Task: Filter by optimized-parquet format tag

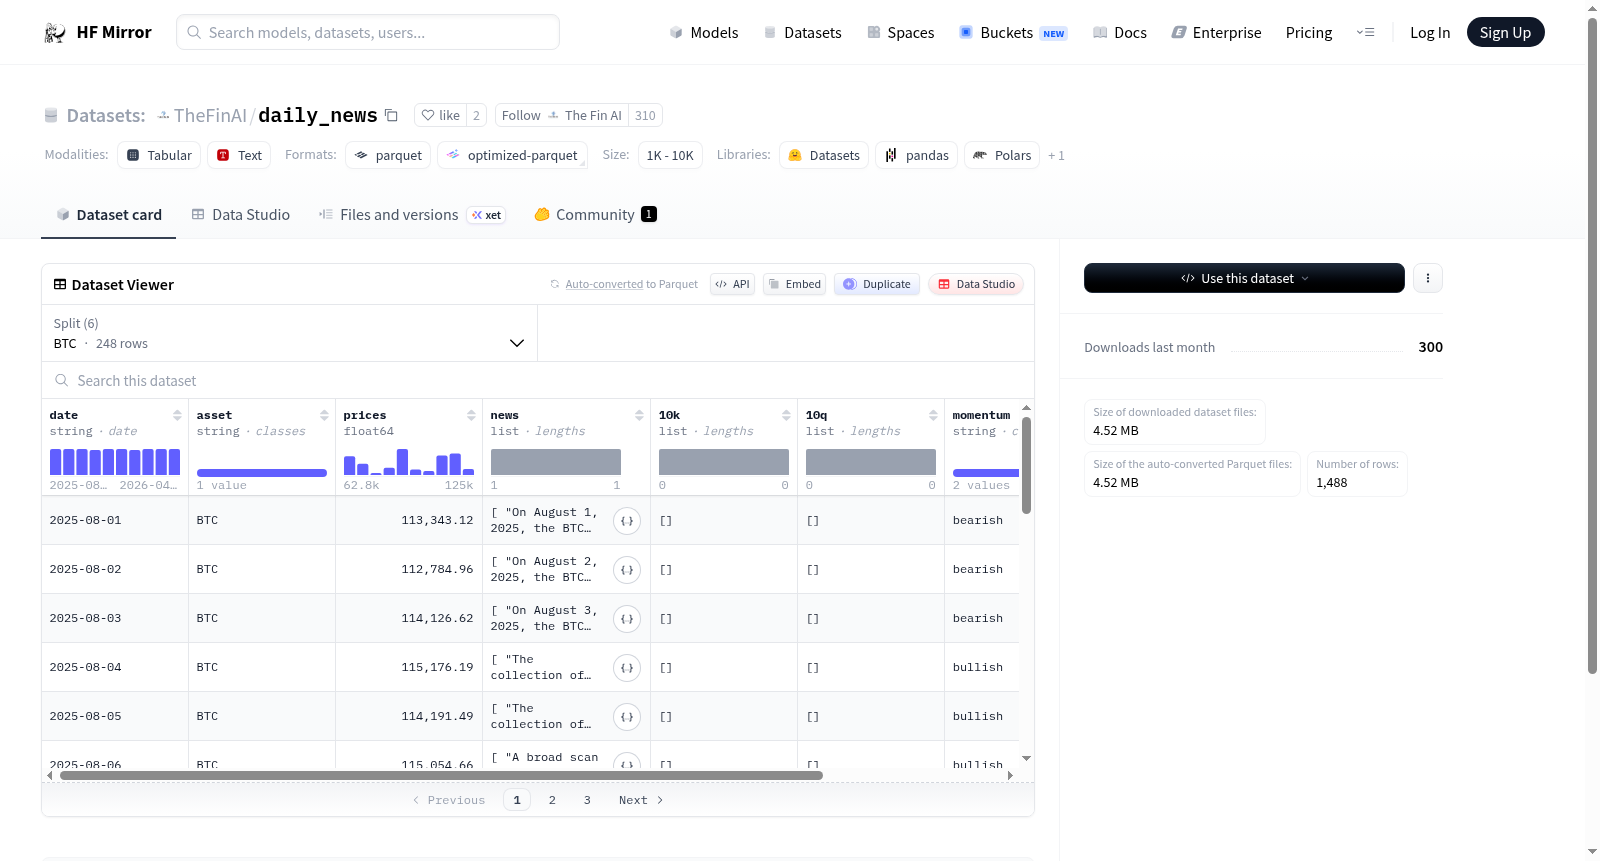Action: [513, 156]
